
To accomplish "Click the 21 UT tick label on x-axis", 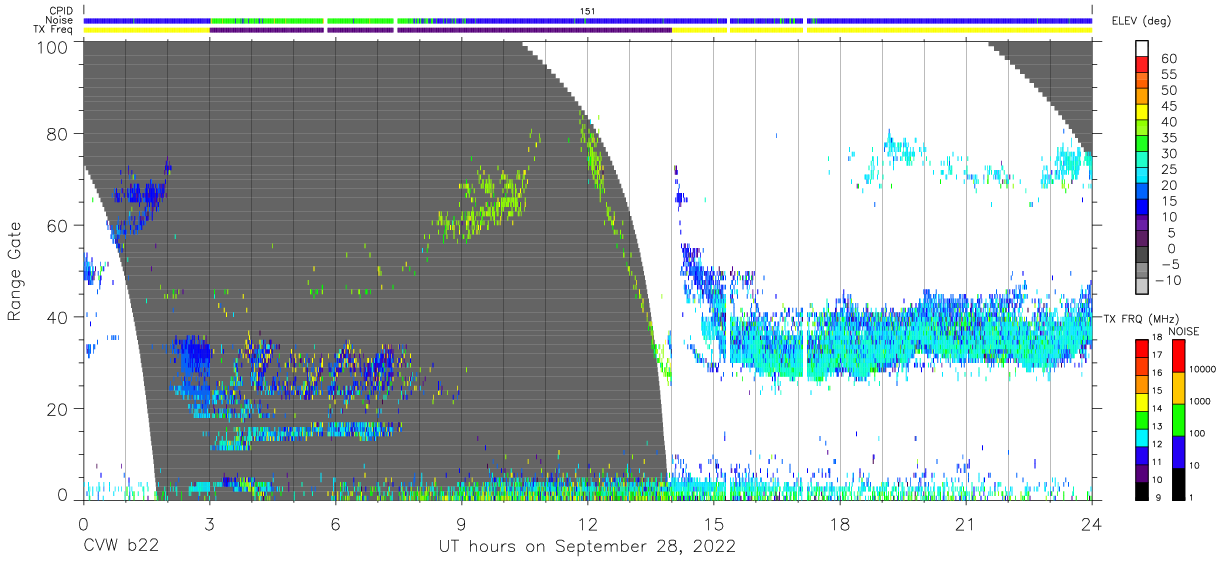I will pyautogui.click(x=966, y=525).
